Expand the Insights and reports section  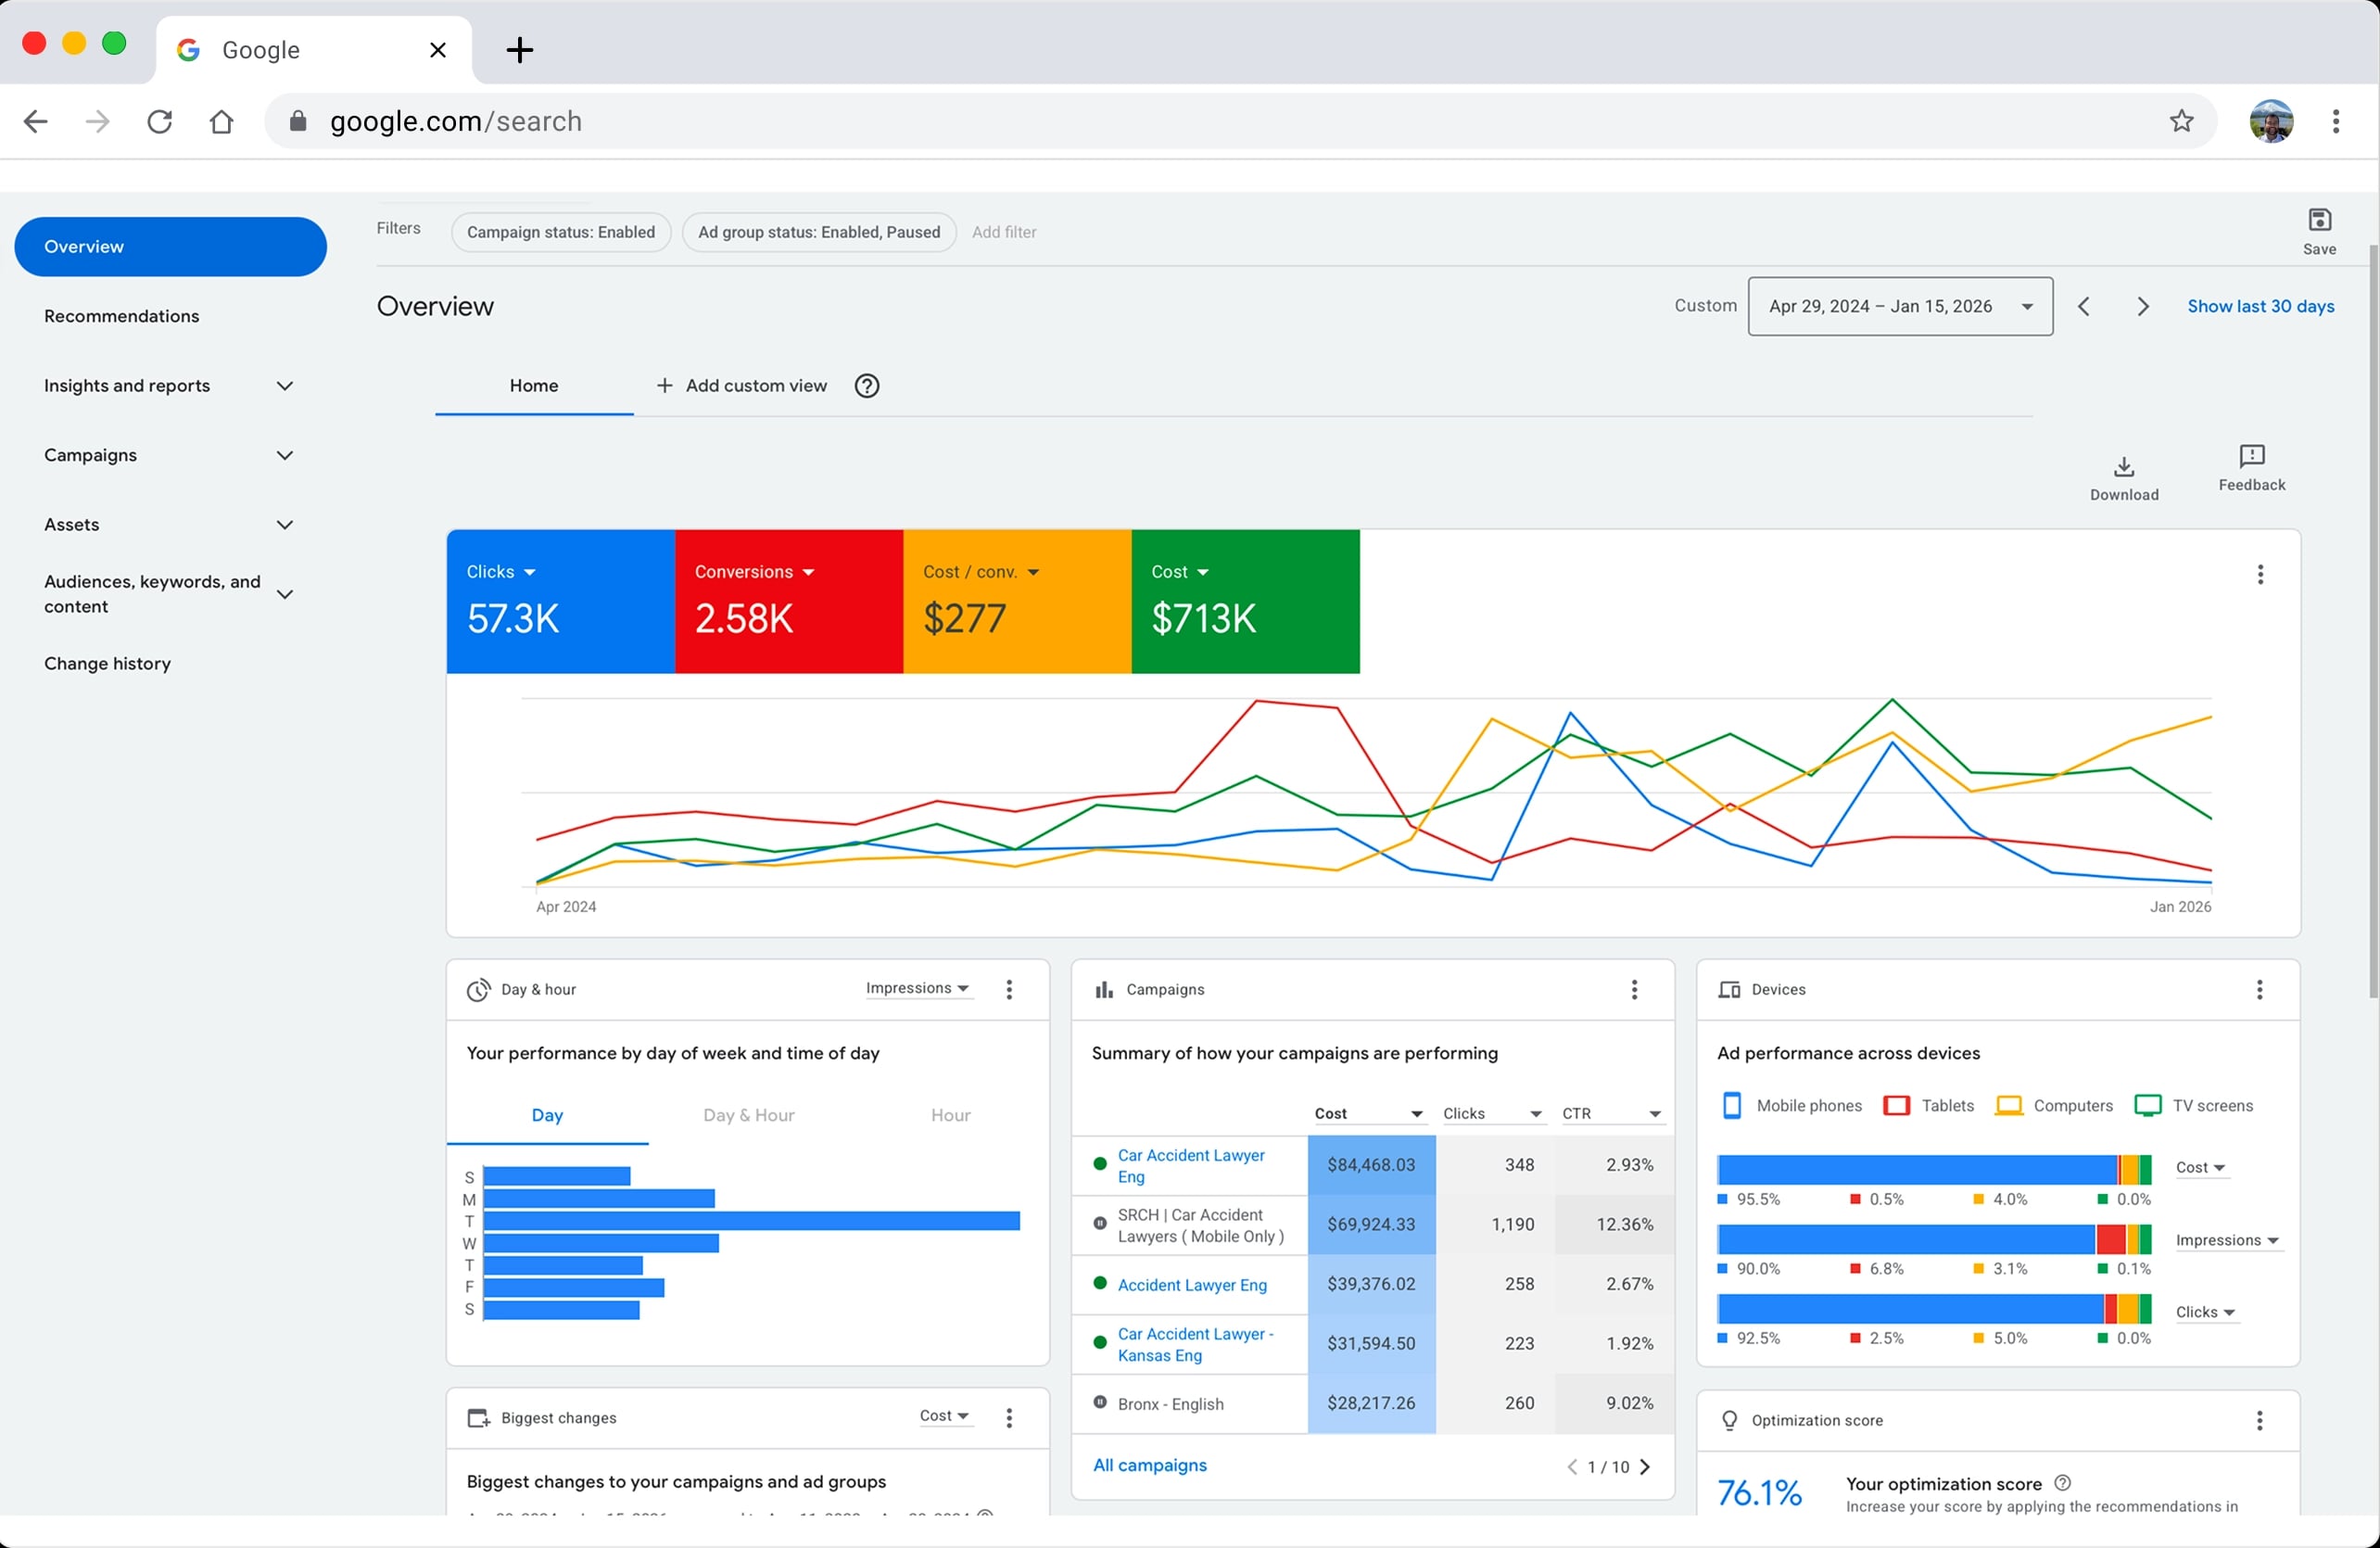169,386
